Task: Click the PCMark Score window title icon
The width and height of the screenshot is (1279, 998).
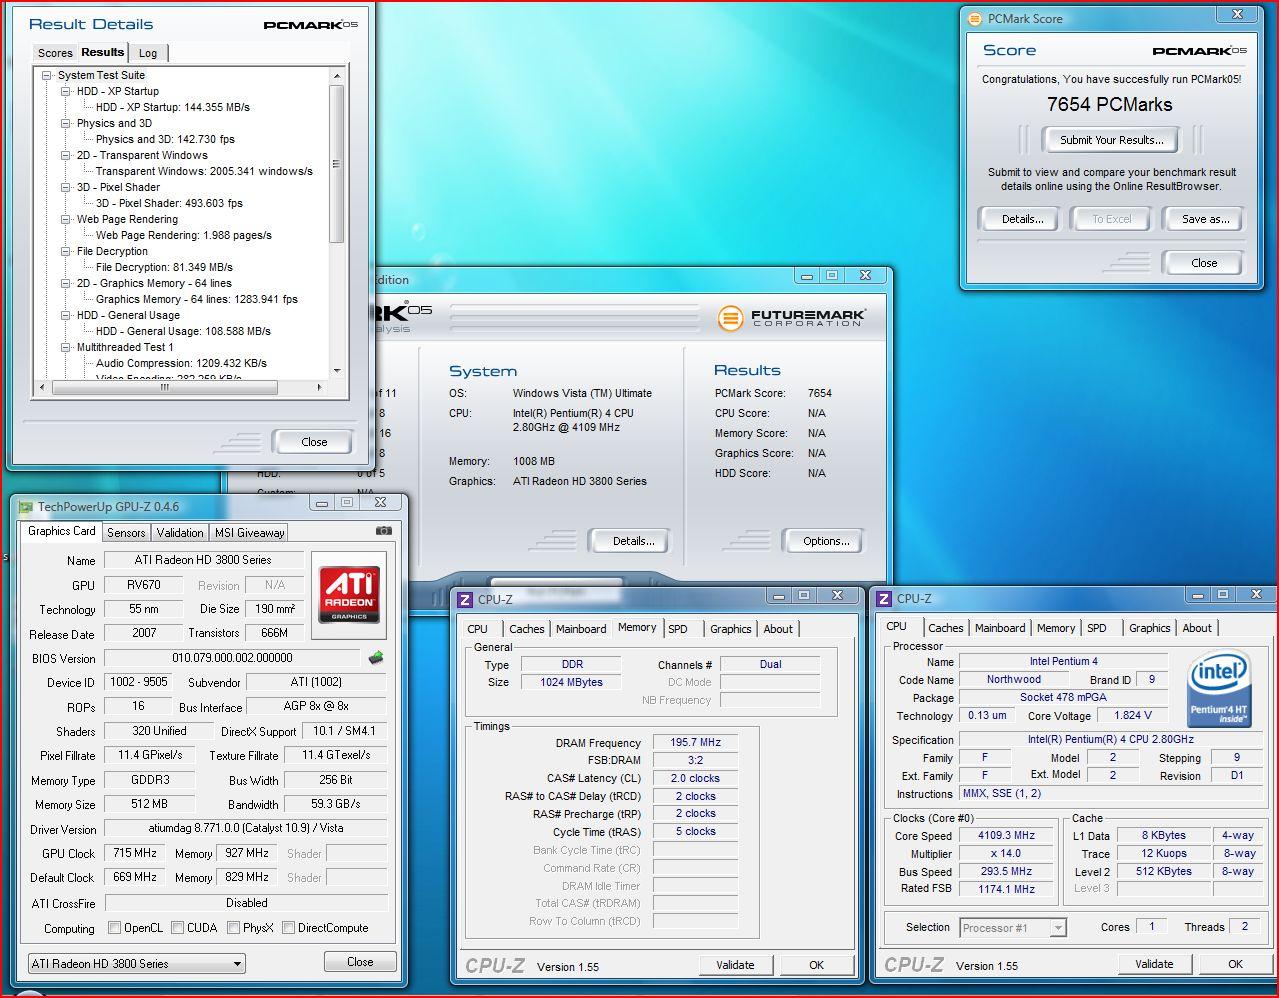Action: coord(975,18)
